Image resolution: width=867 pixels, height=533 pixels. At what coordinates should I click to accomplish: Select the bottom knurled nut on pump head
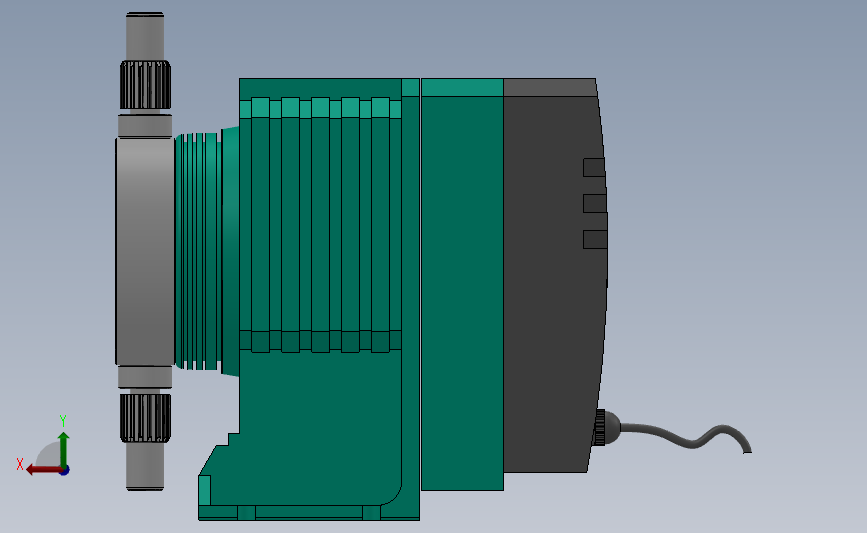coord(145,418)
